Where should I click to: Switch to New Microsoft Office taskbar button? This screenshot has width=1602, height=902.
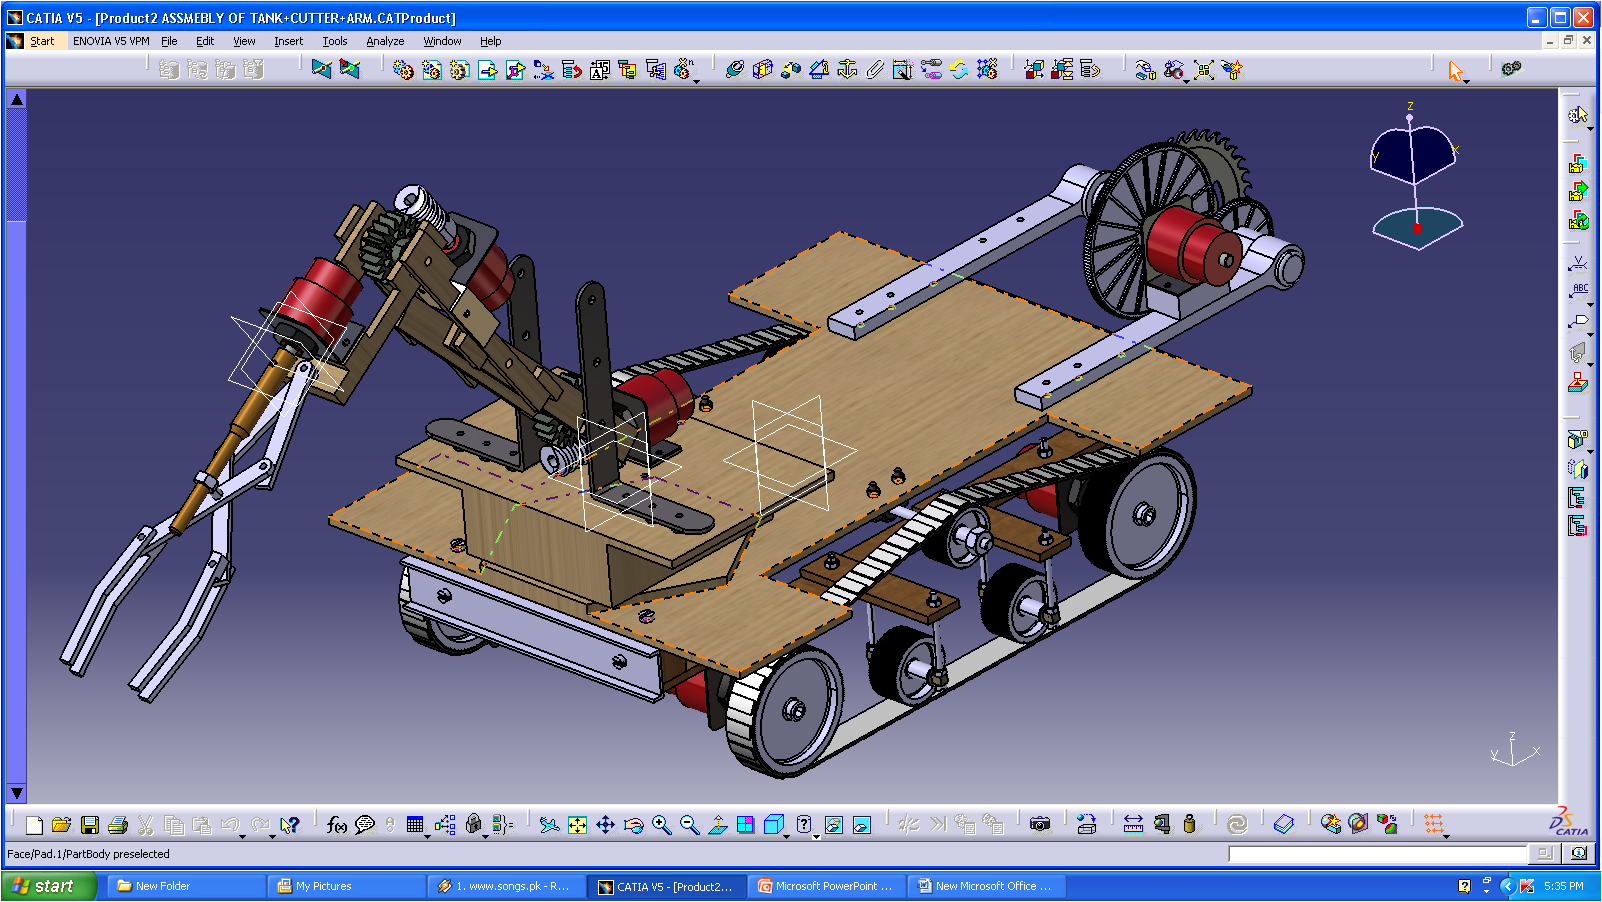[x=987, y=886]
